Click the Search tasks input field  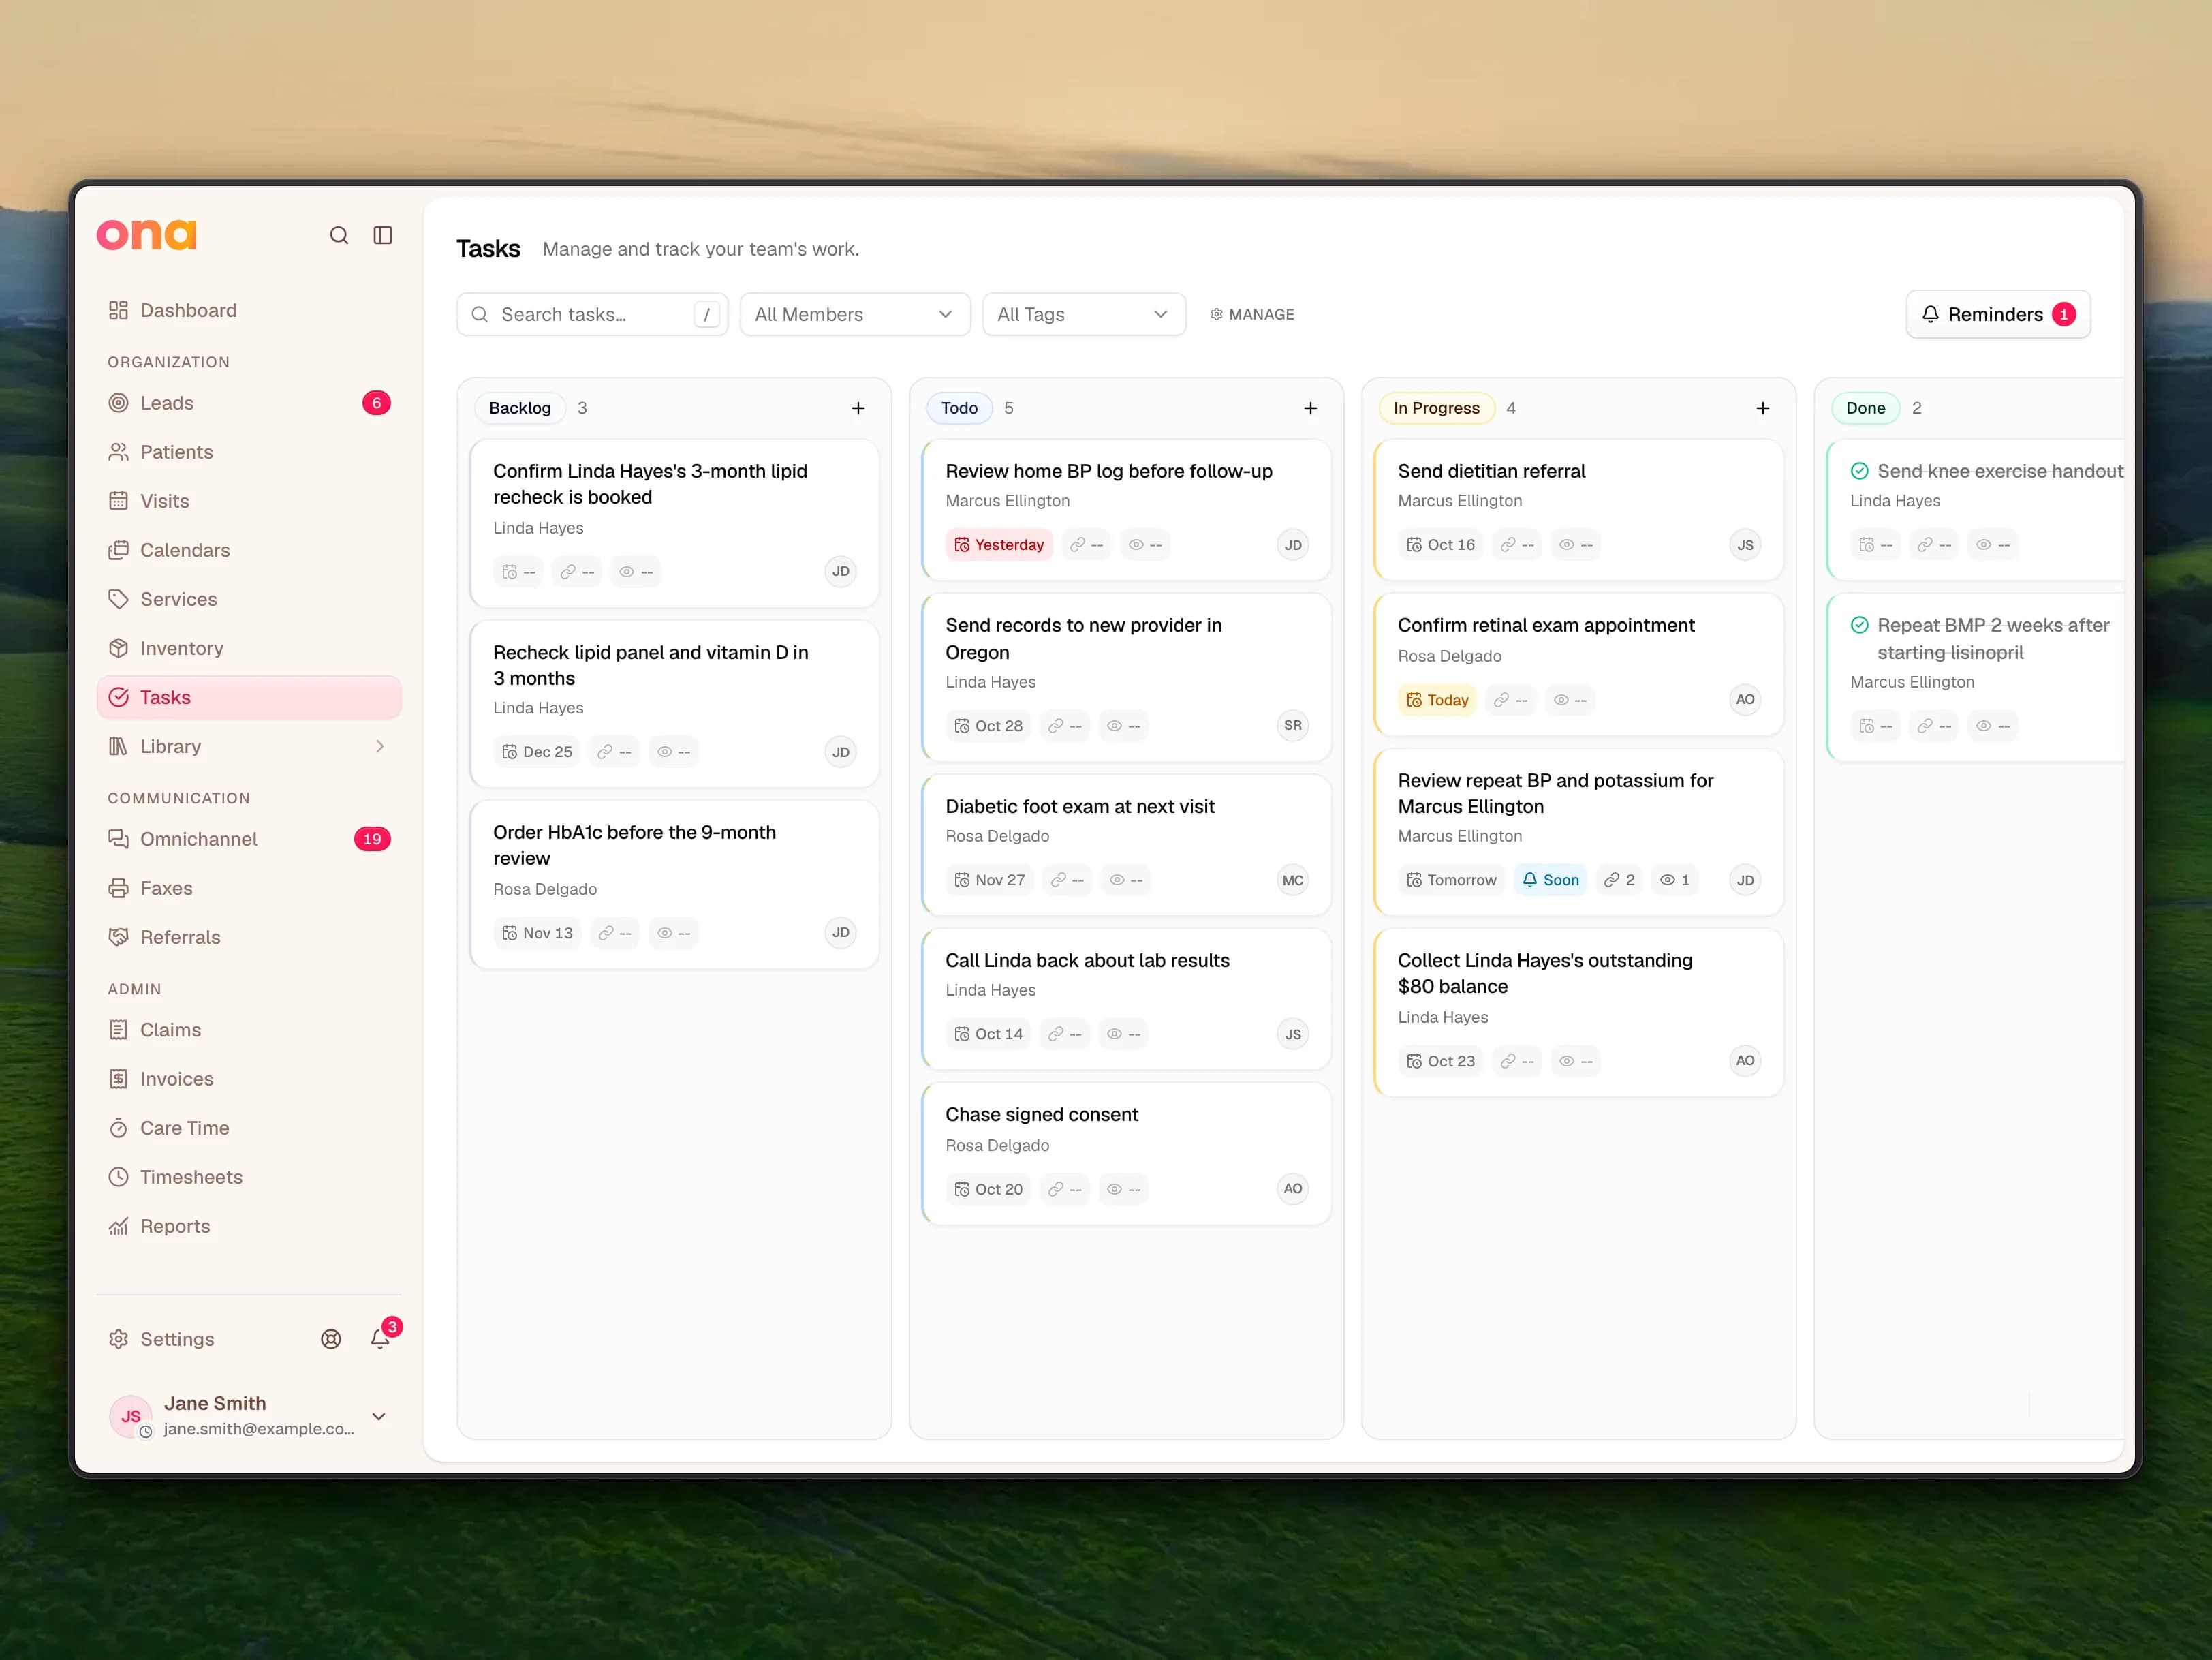(x=592, y=314)
